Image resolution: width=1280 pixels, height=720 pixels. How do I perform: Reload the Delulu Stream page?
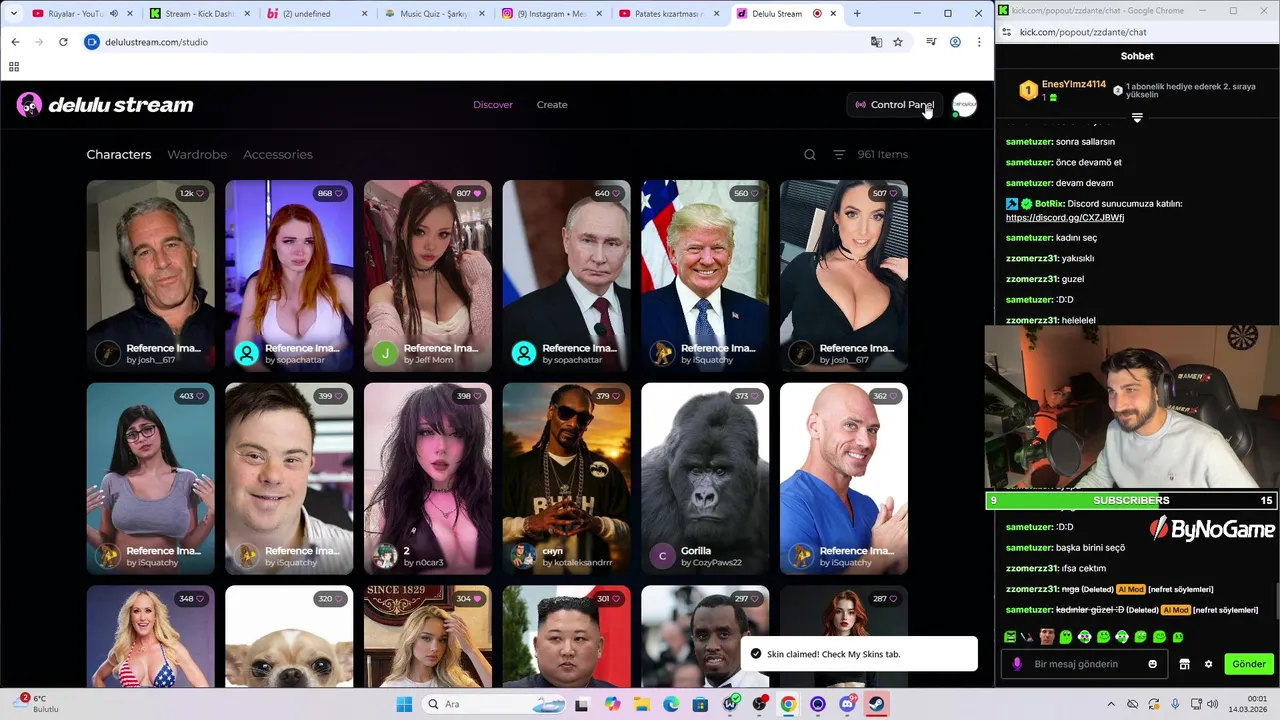(x=63, y=42)
